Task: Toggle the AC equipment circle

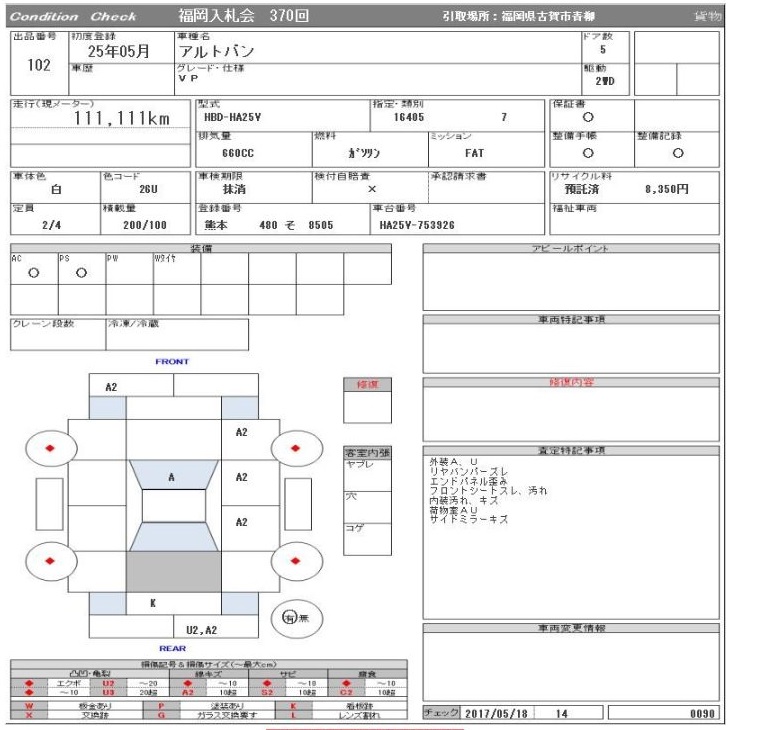Action: coord(33,272)
